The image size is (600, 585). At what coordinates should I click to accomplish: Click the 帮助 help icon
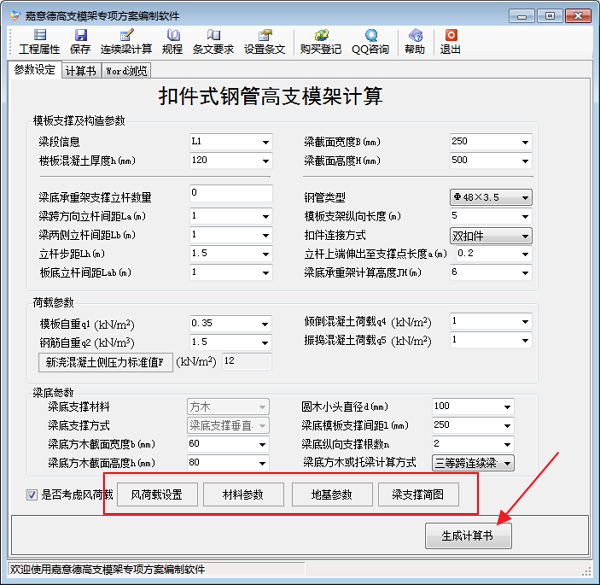[x=414, y=41]
